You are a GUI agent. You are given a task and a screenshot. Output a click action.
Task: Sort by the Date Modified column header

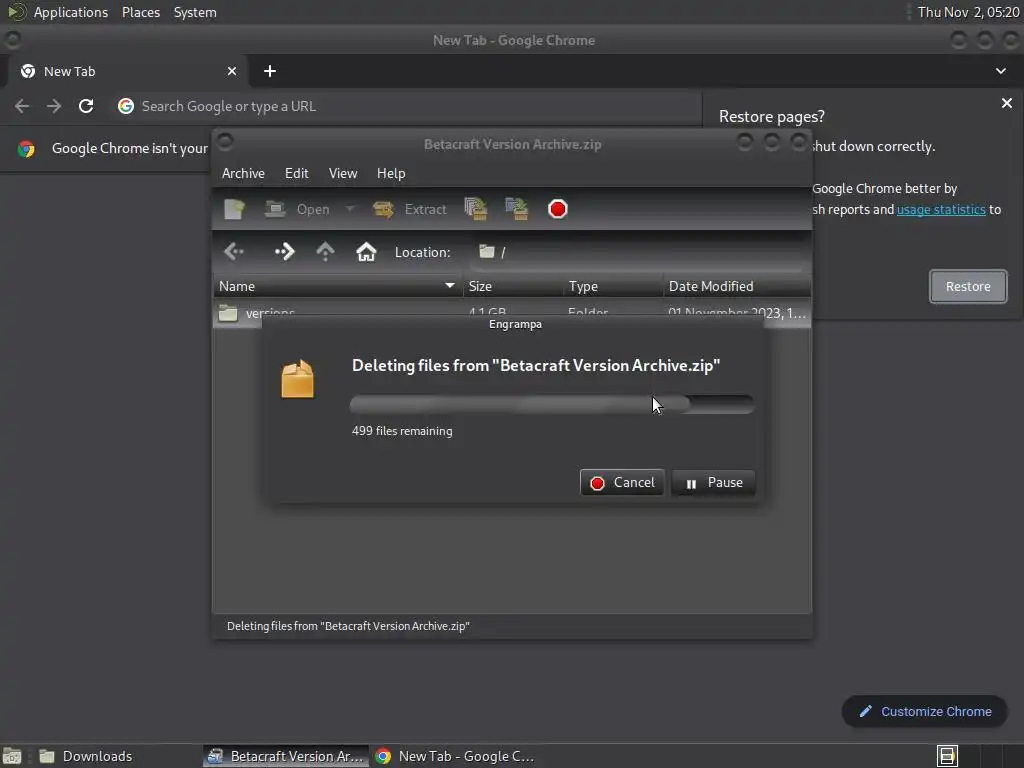click(x=737, y=286)
